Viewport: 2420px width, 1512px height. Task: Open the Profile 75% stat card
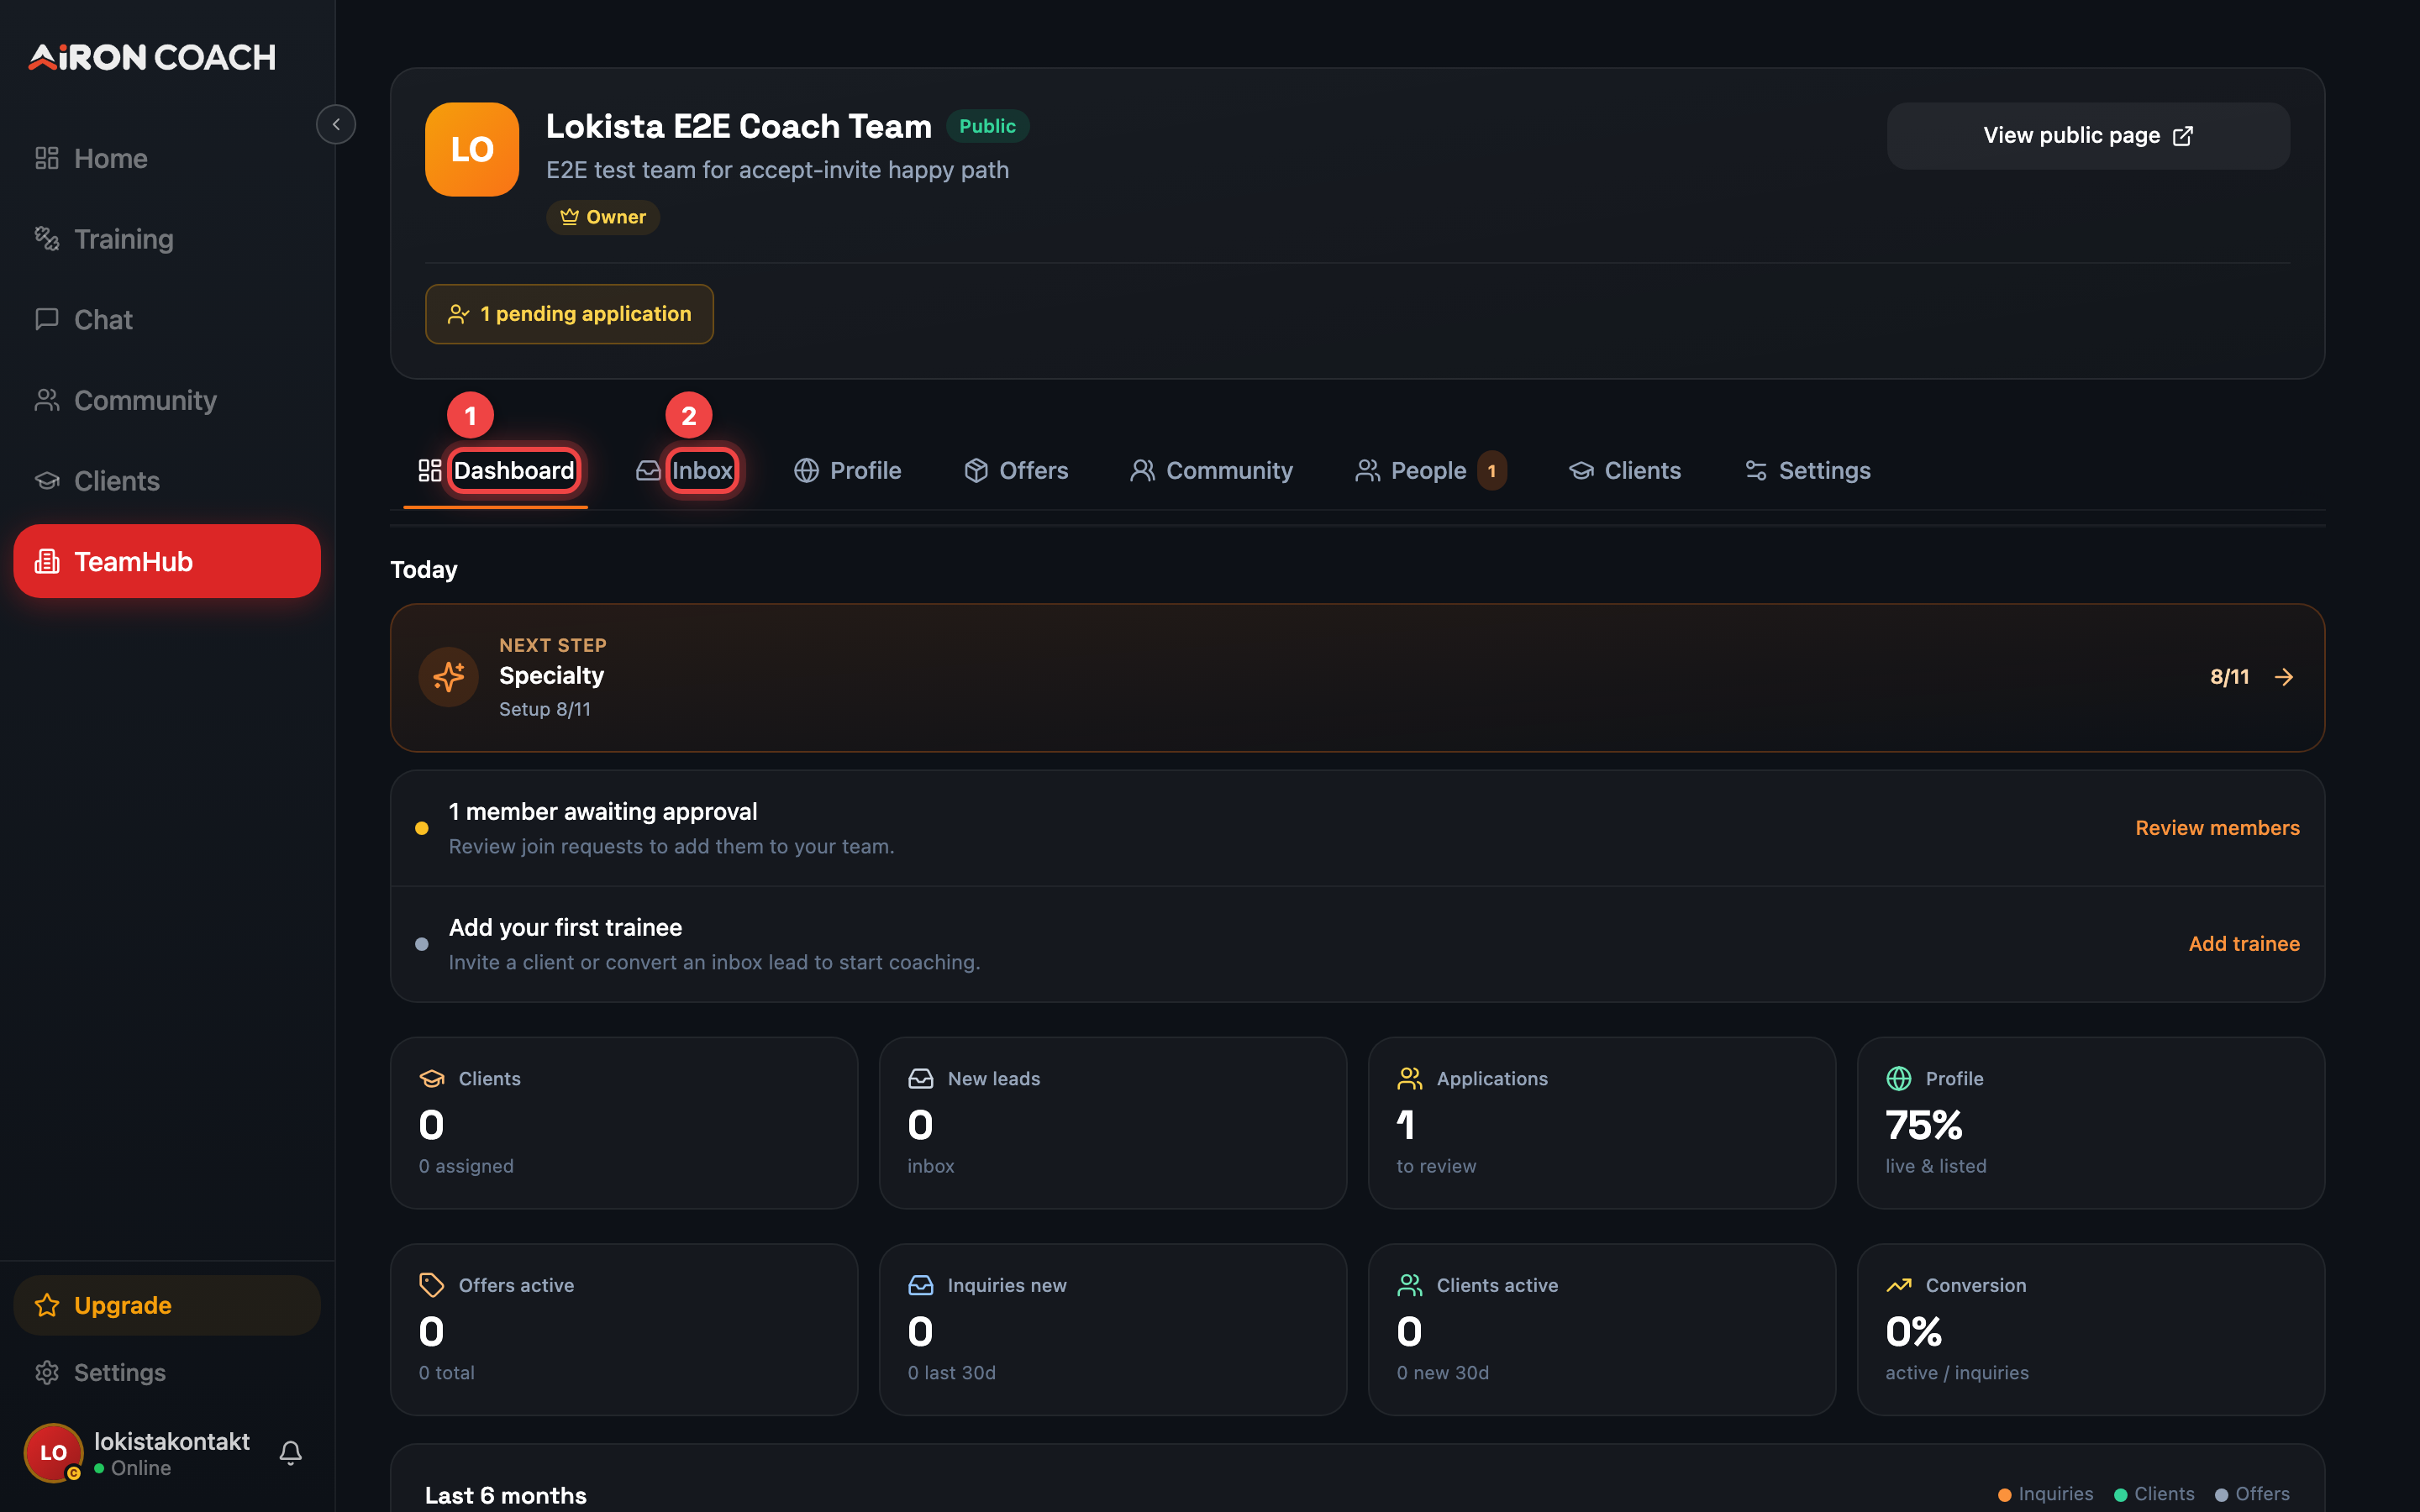(2090, 1122)
